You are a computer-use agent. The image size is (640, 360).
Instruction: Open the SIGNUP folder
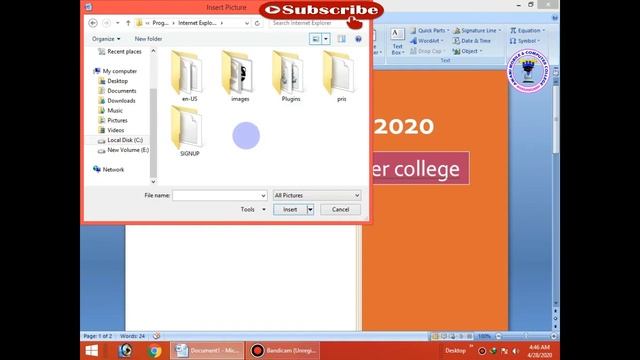point(189,131)
